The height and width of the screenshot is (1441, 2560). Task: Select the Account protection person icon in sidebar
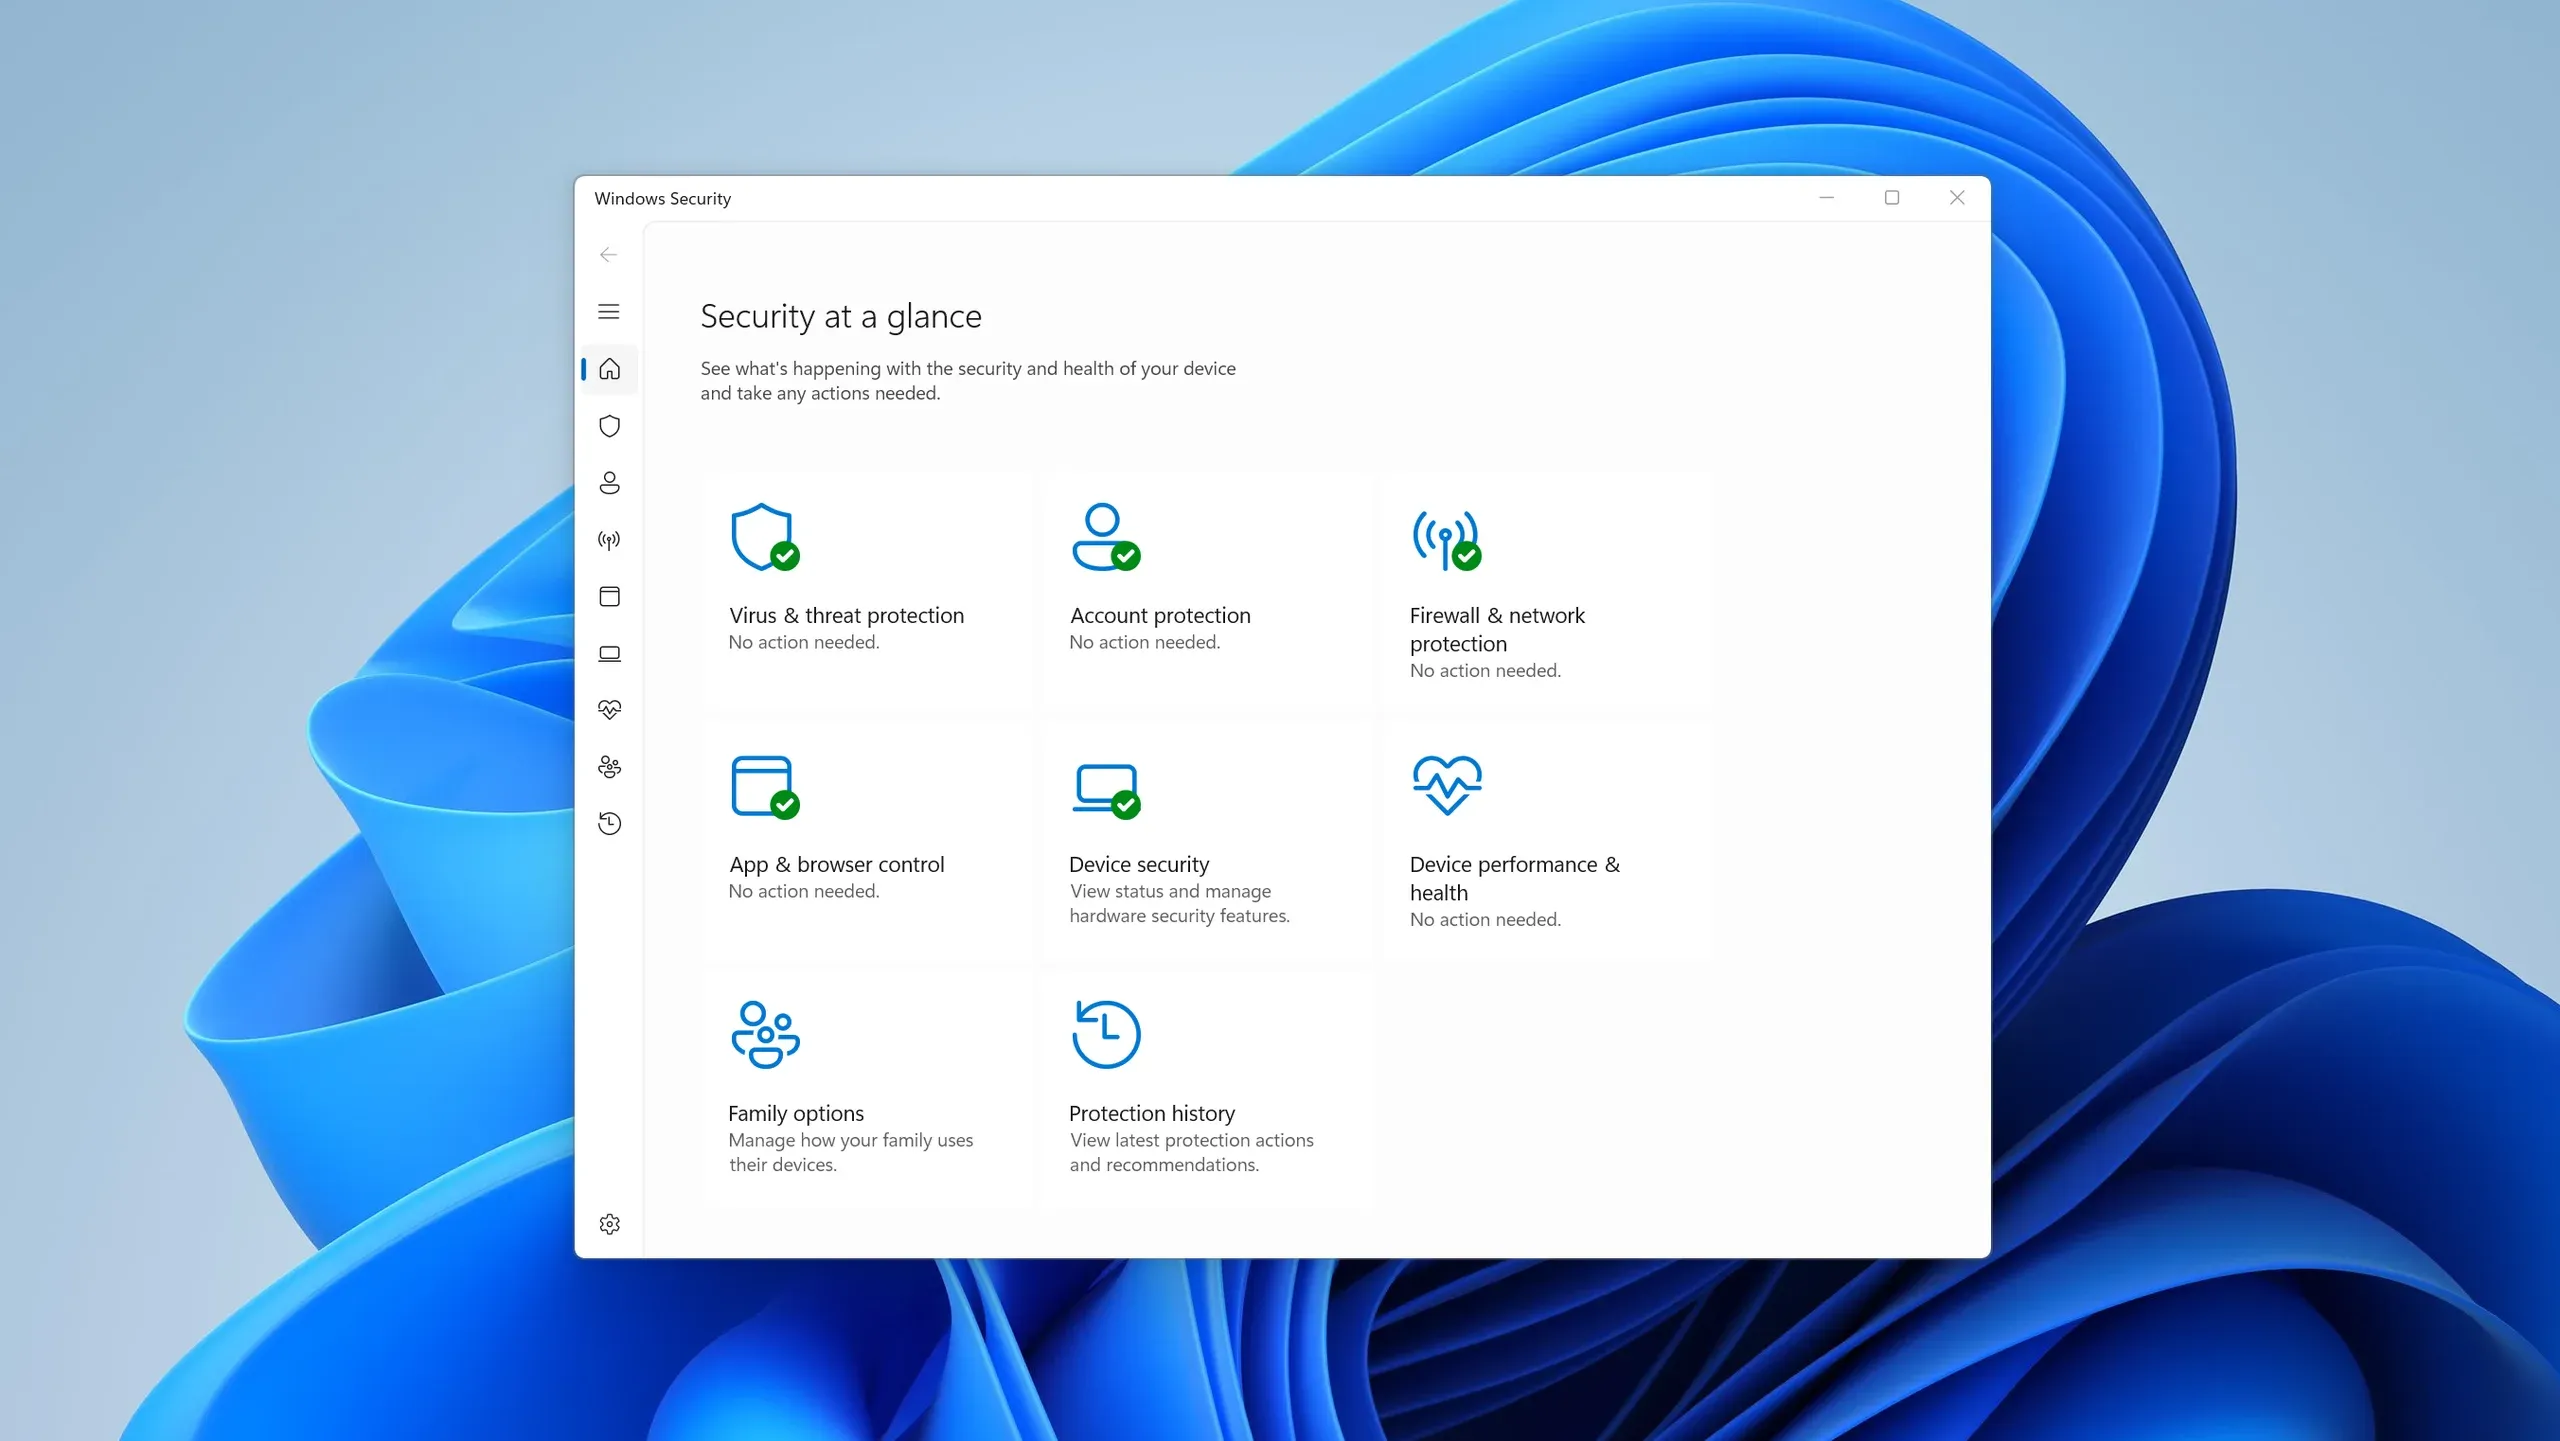(x=609, y=482)
